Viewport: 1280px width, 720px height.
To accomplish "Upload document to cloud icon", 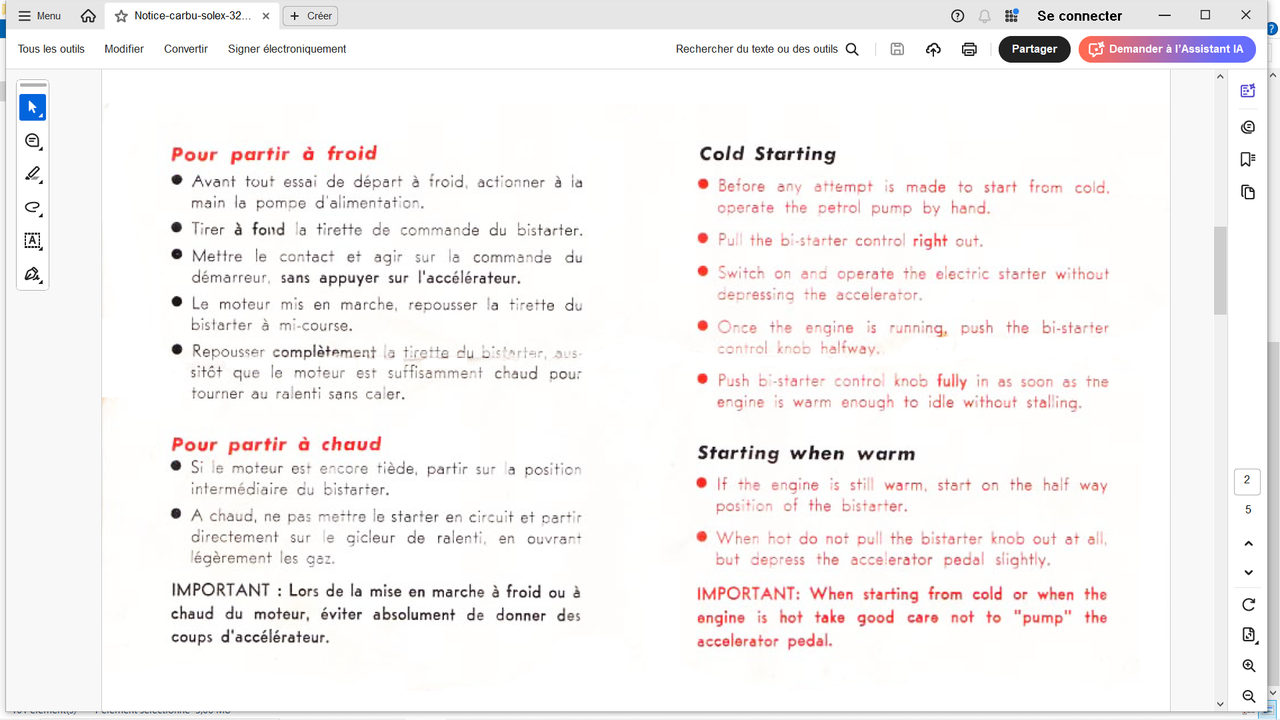I will 933,49.
